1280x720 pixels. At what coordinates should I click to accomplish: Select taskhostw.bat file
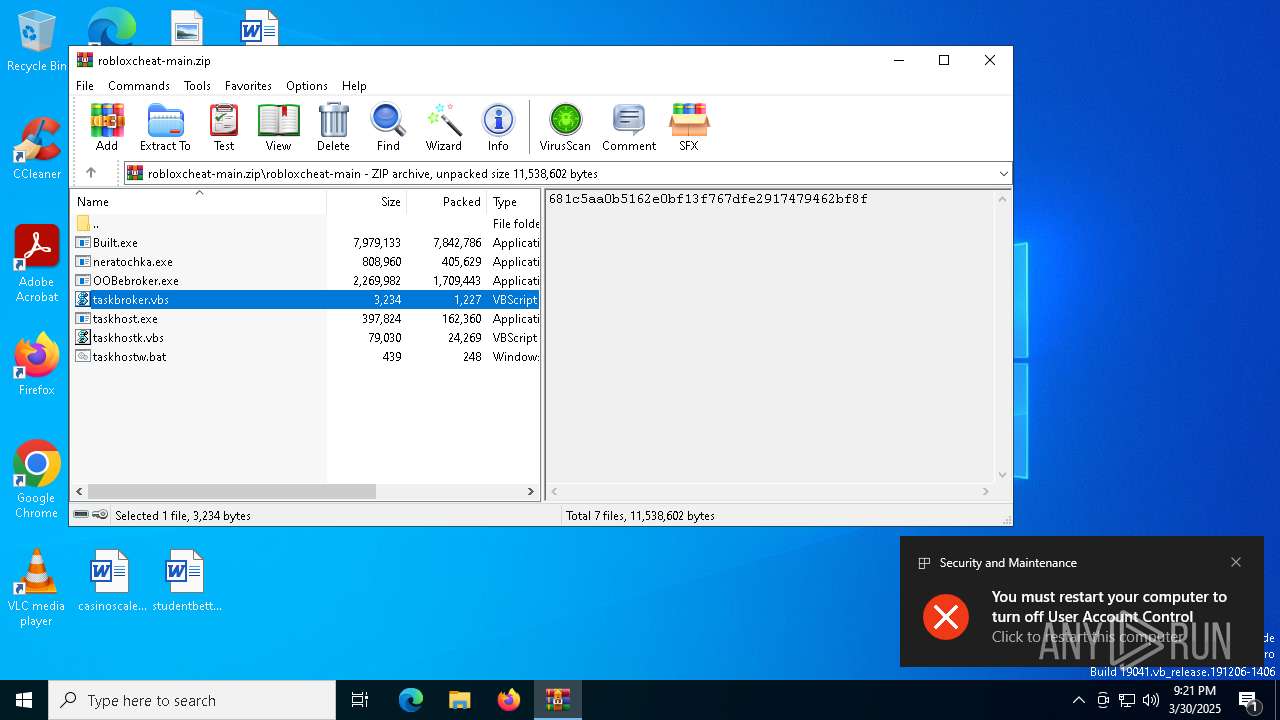[305, 357]
